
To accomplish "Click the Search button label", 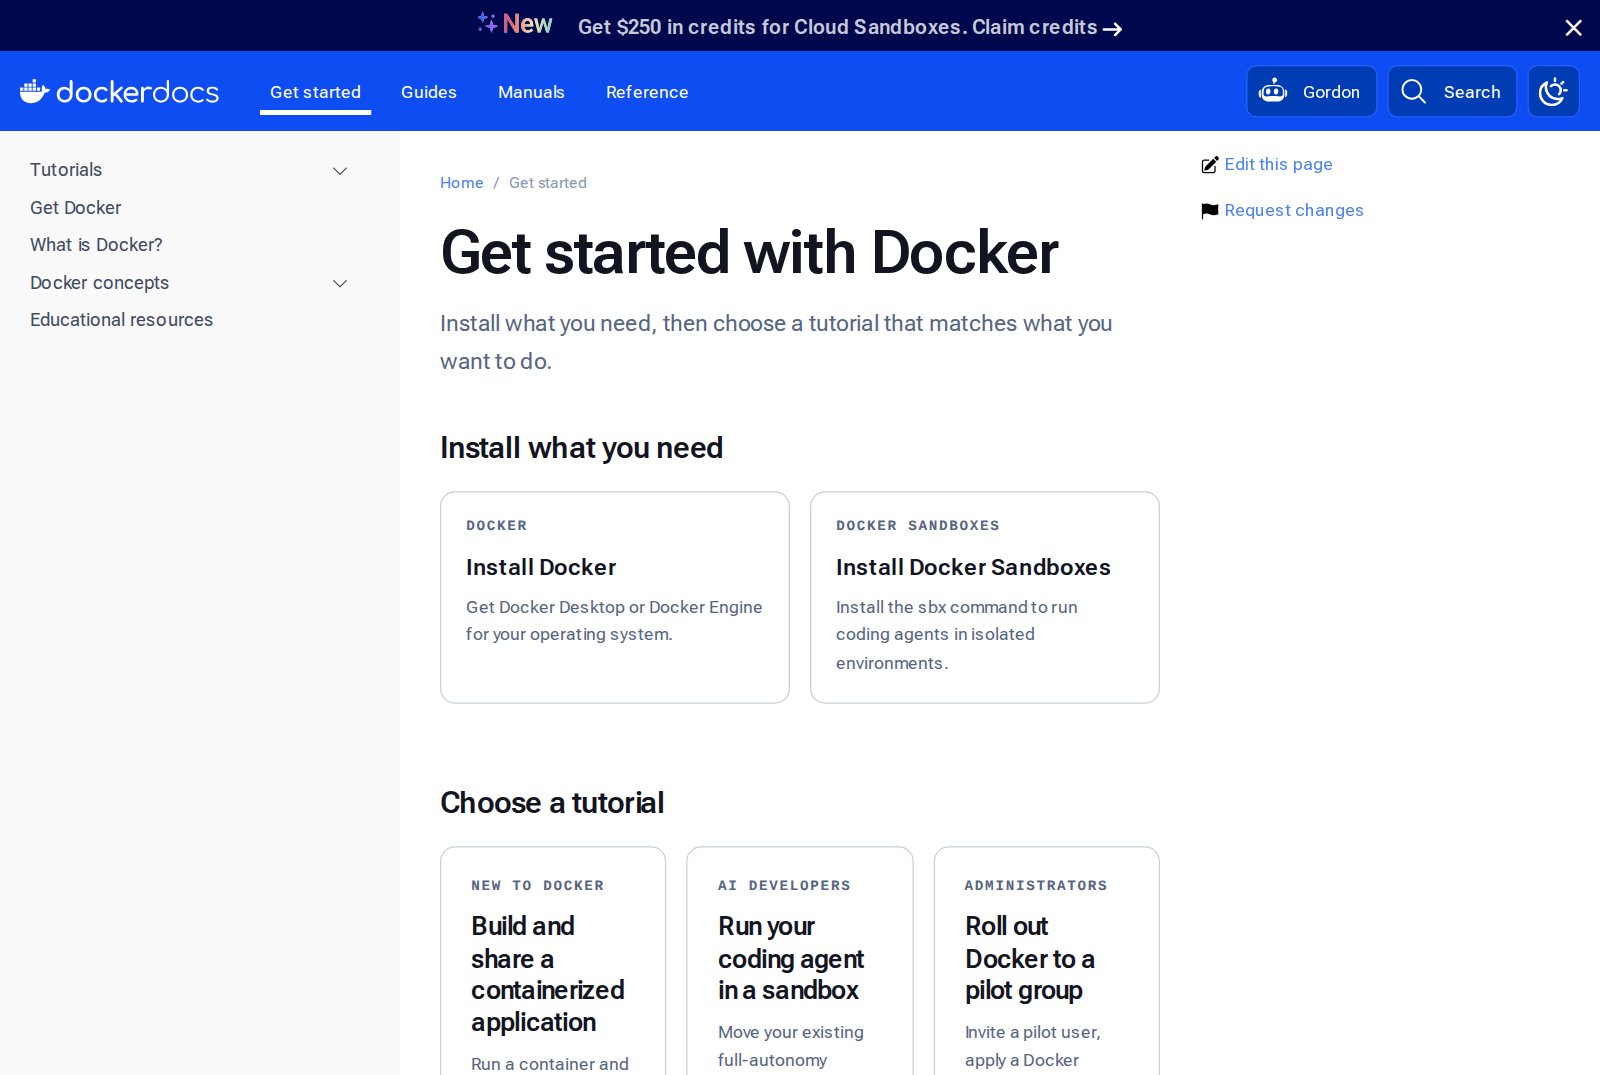I will 1472,92.
